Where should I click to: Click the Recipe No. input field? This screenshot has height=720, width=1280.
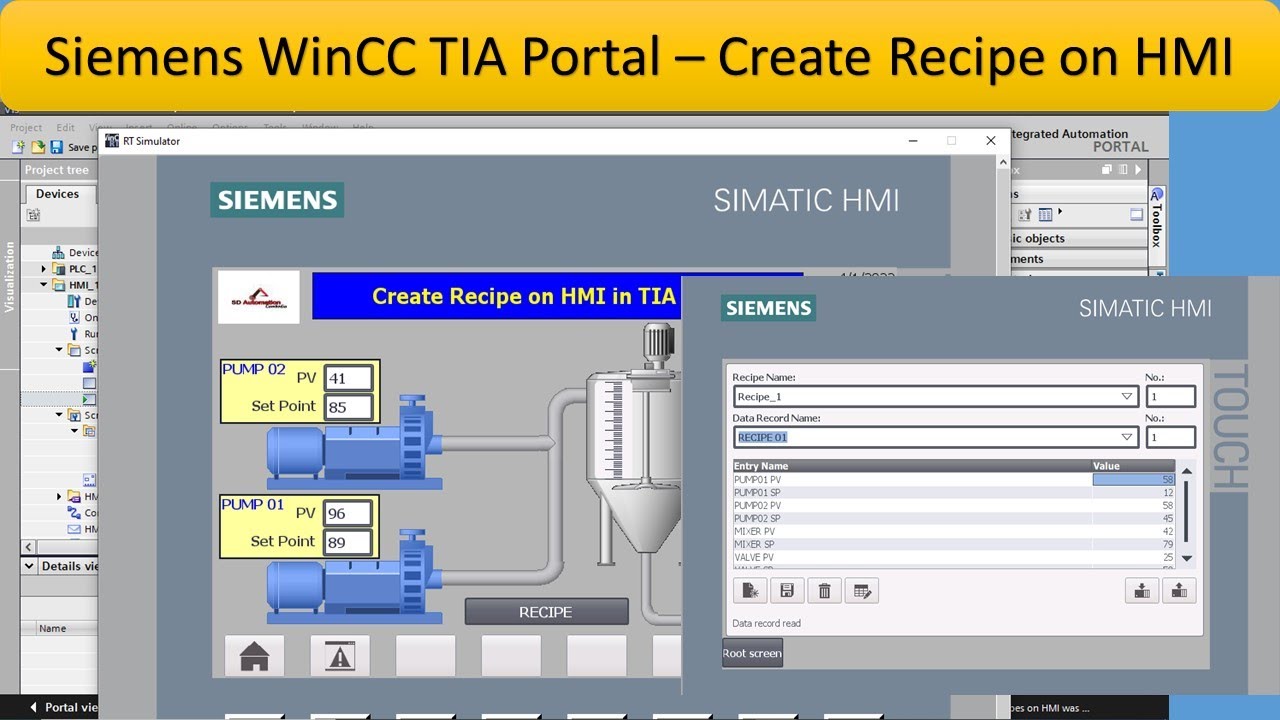(x=1170, y=397)
